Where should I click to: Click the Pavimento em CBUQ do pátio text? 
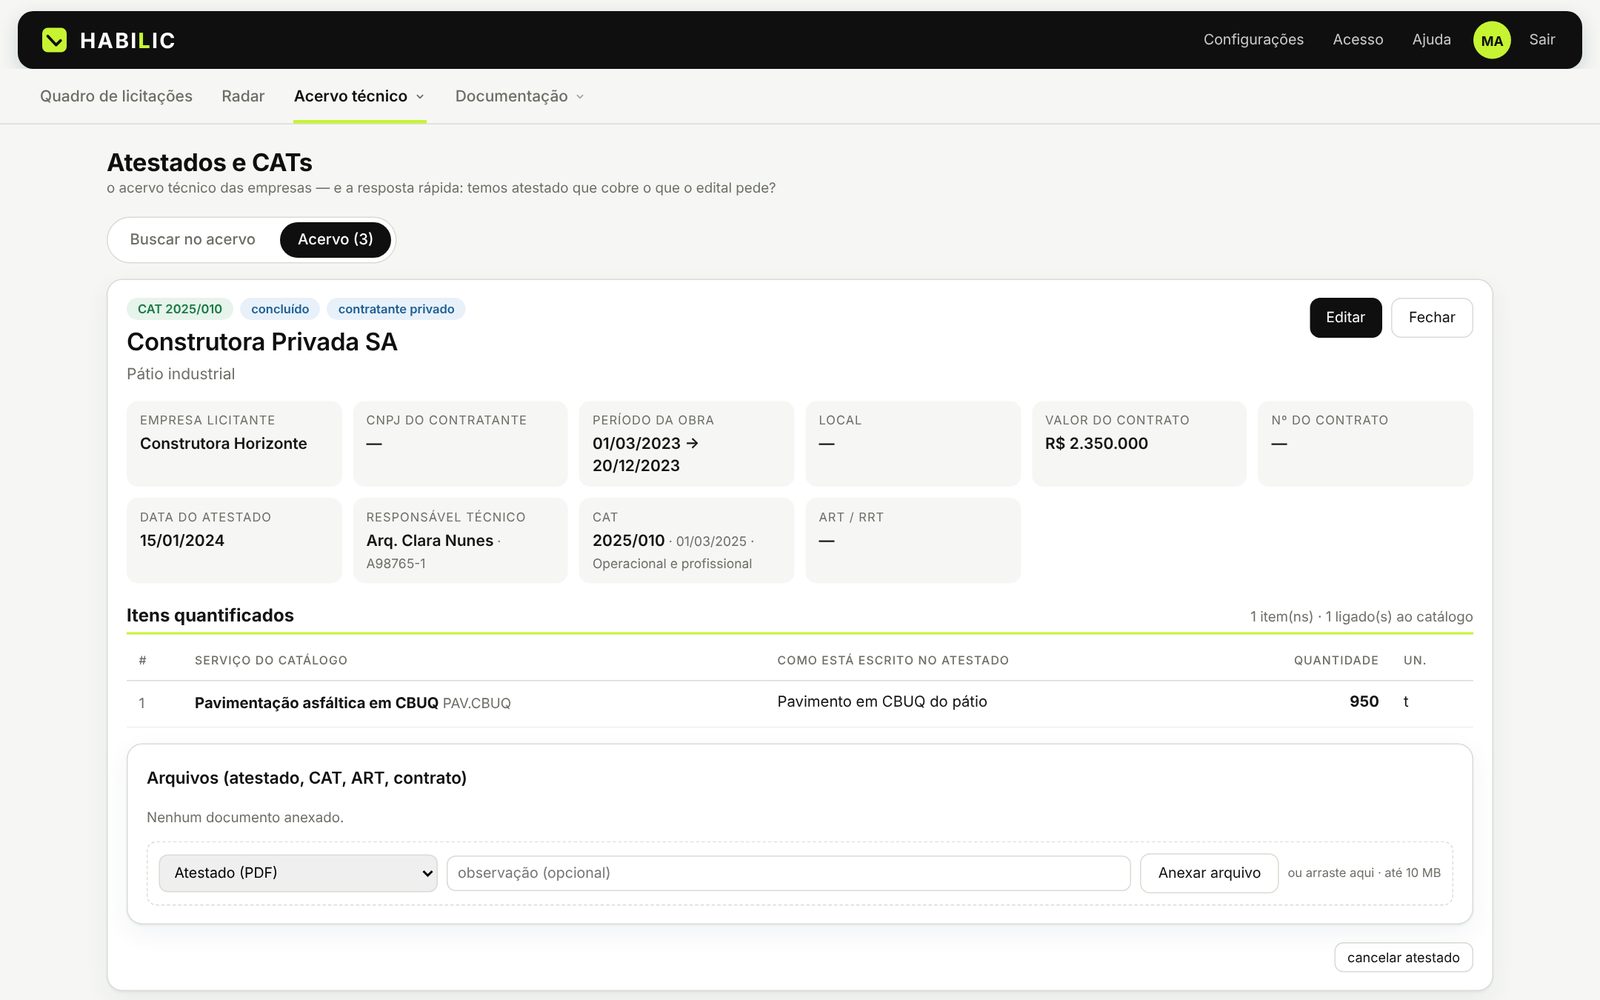pyautogui.click(x=882, y=702)
